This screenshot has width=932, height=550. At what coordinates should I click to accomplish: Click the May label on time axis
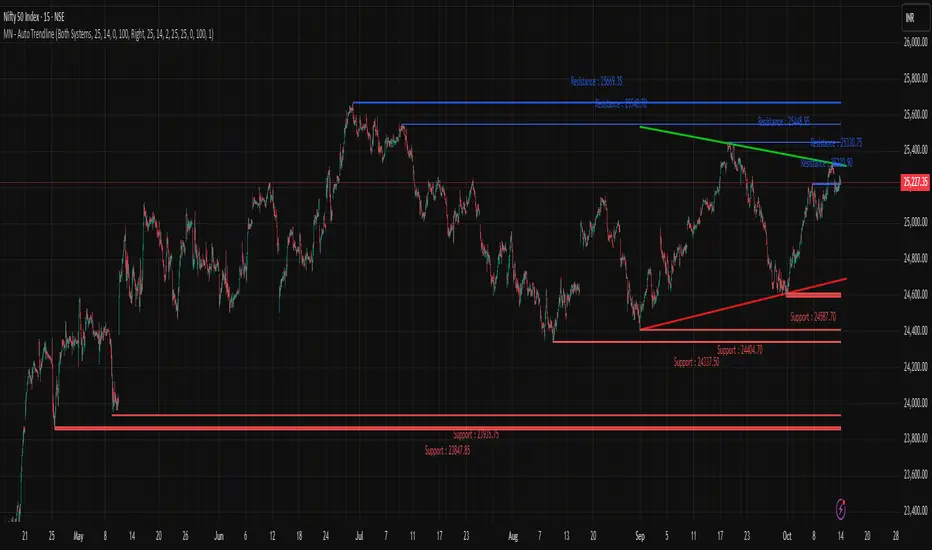pyautogui.click(x=78, y=536)
